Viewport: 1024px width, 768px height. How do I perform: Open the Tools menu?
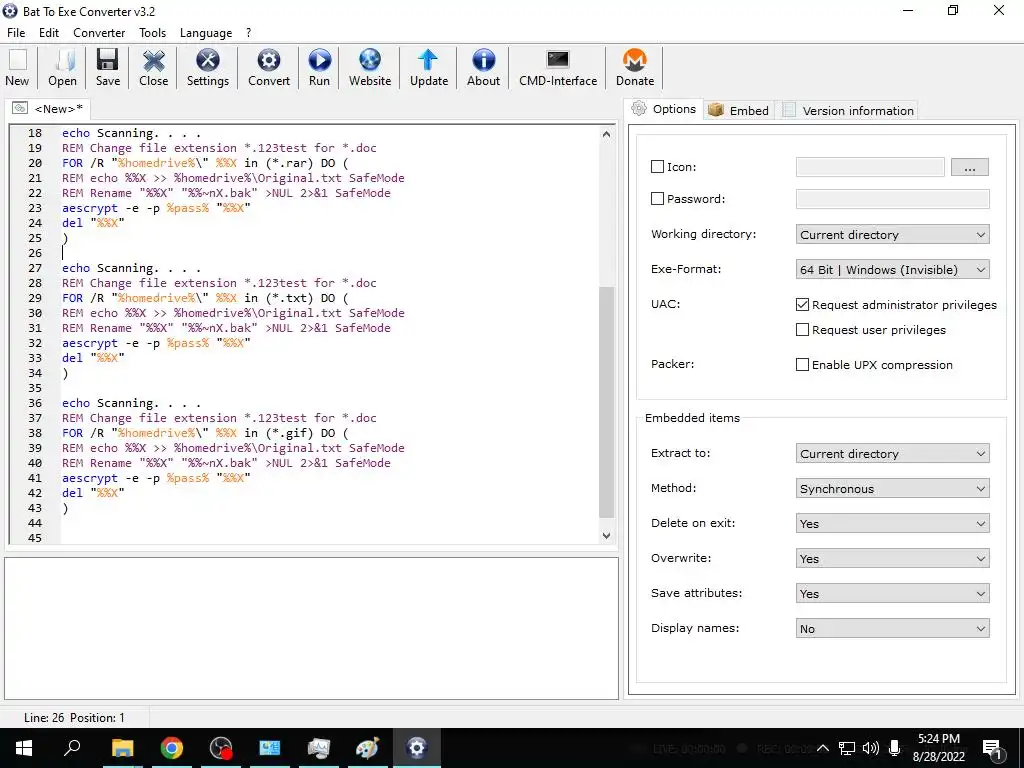[152, 33]
